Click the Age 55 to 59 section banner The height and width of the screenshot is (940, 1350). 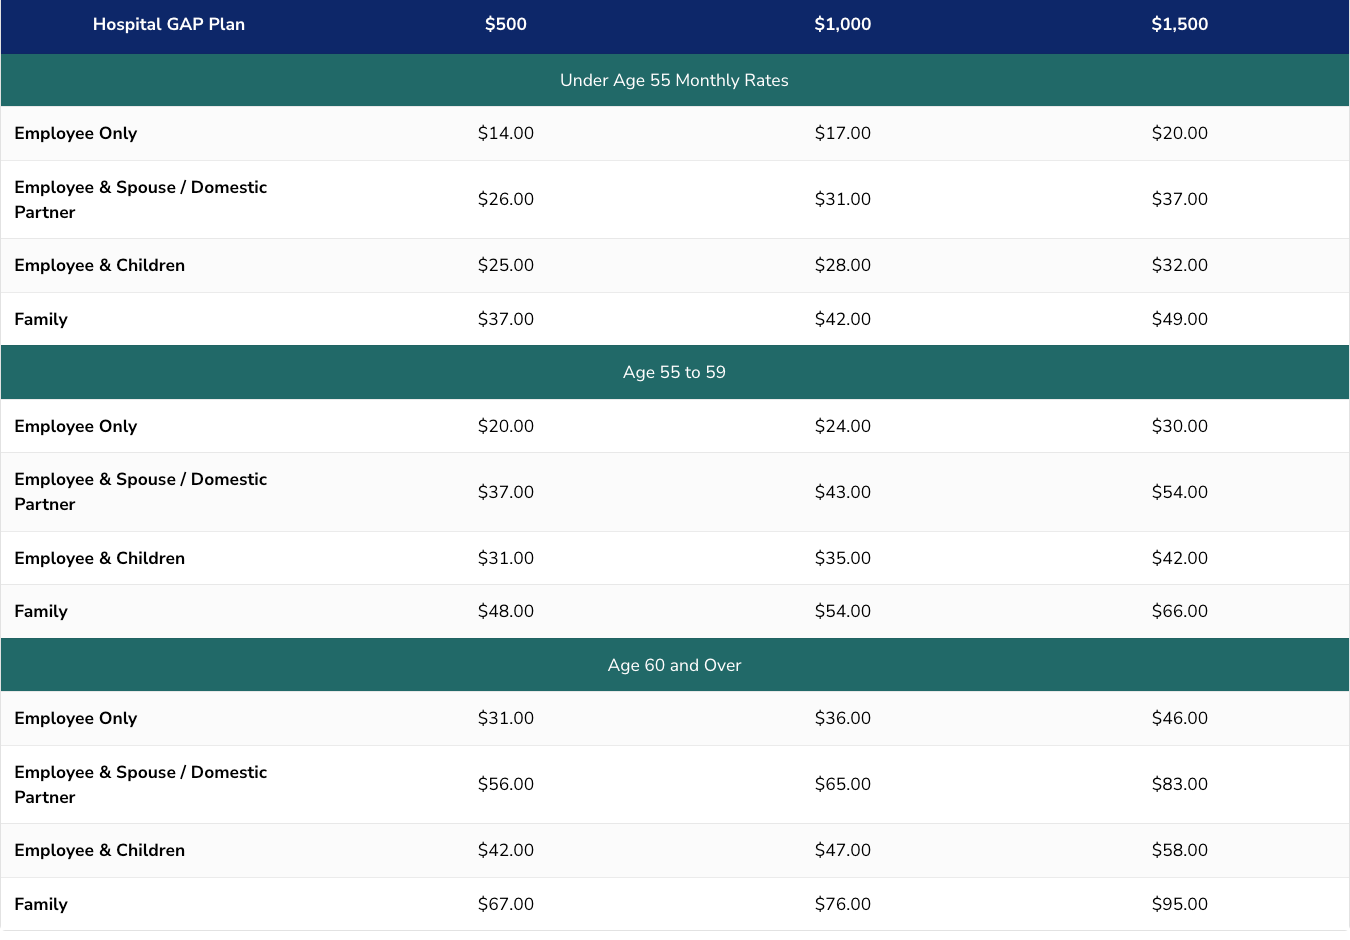coord(675,372)
